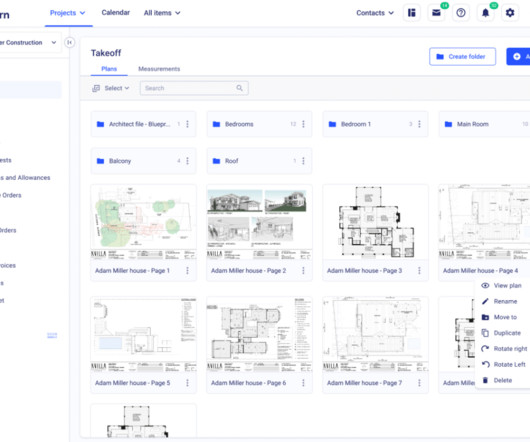Click the Search input field
The height and width of the screenshot is (442, 530).
194,88
